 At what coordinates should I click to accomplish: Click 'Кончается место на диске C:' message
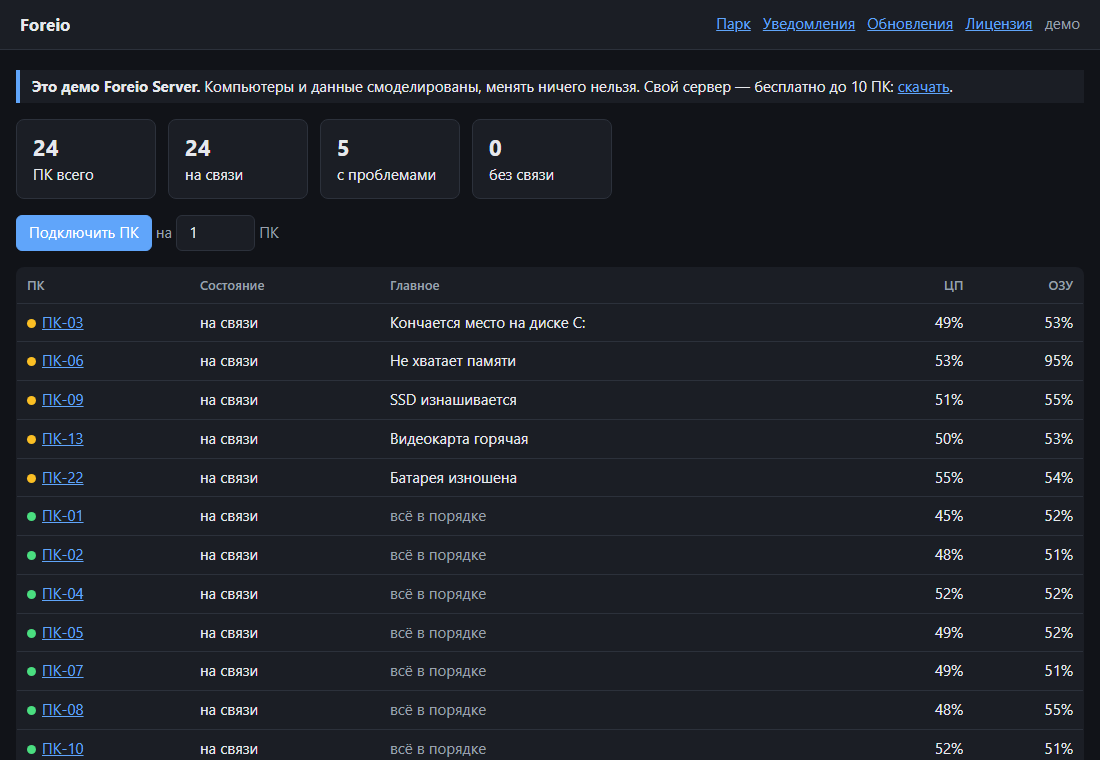(488, 323)
